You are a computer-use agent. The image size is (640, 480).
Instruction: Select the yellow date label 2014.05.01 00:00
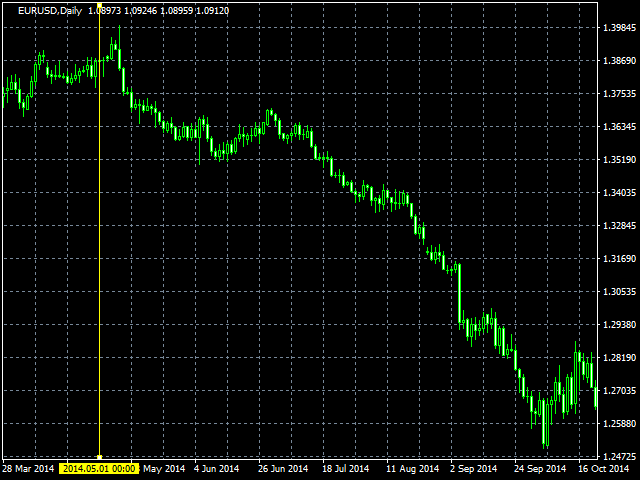point(99,468)
